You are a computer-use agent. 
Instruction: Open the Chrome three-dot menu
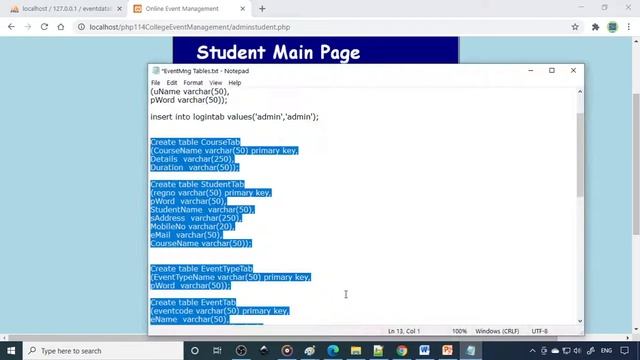tap(629, 27)
